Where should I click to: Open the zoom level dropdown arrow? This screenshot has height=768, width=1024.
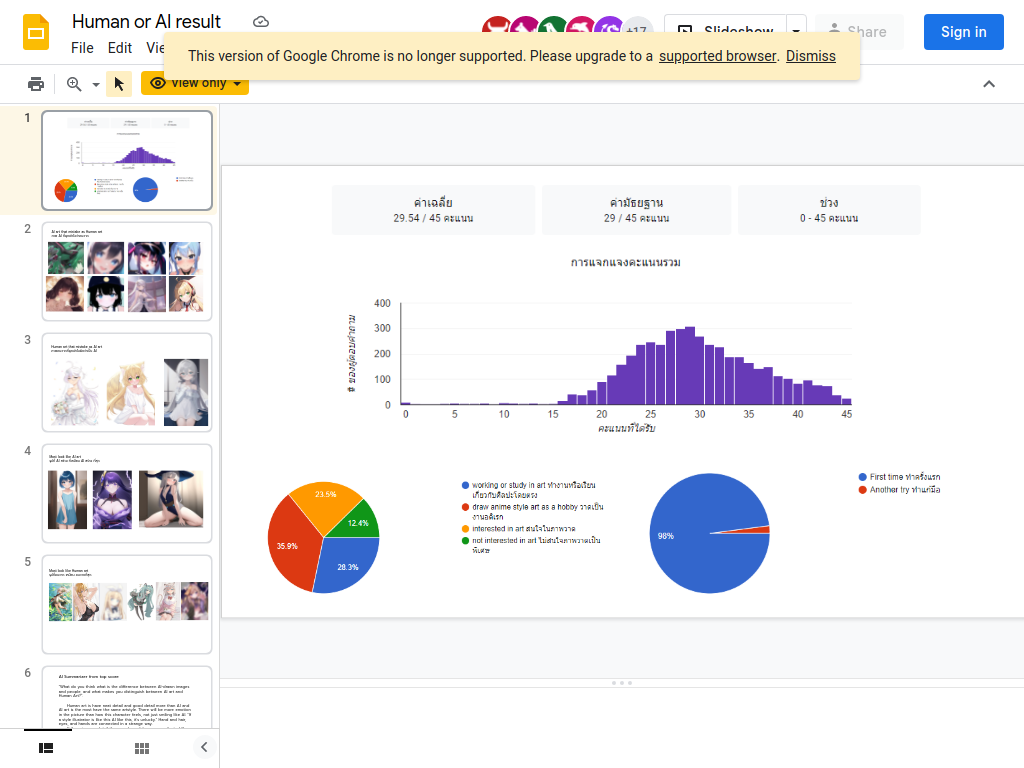[x=96, y=84]
